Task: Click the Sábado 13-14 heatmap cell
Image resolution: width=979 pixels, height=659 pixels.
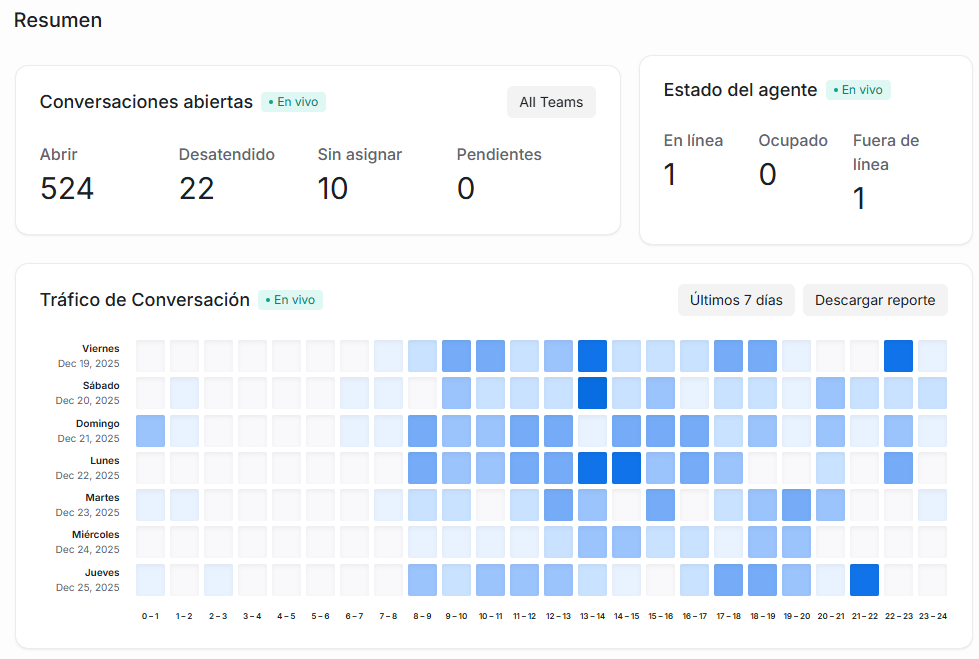Action: (592, 393)
